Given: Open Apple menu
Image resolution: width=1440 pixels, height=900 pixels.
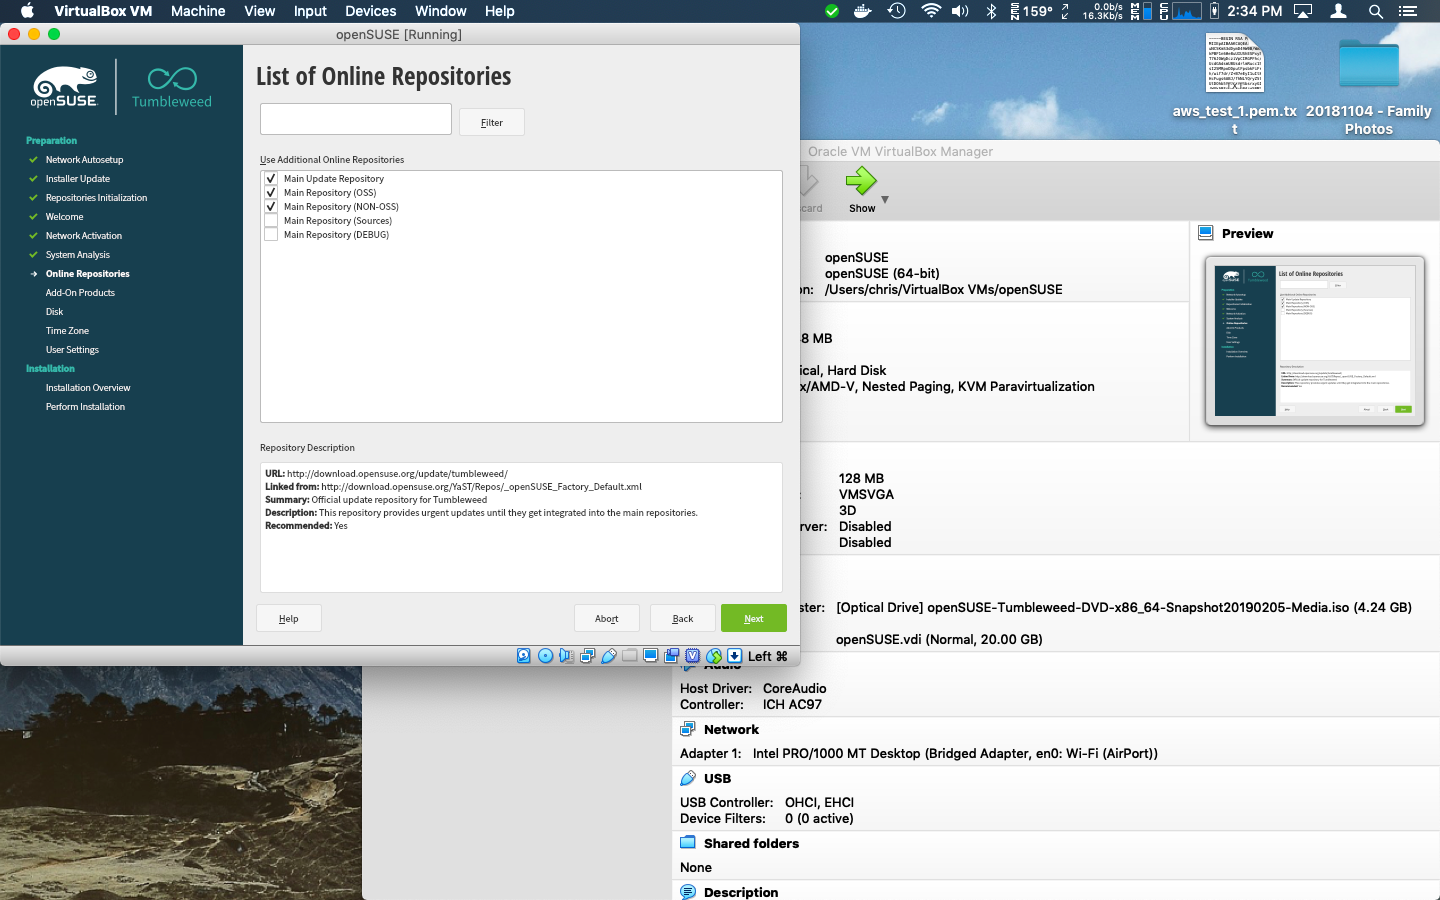Looking at the screenshot, I should point(27,11).
